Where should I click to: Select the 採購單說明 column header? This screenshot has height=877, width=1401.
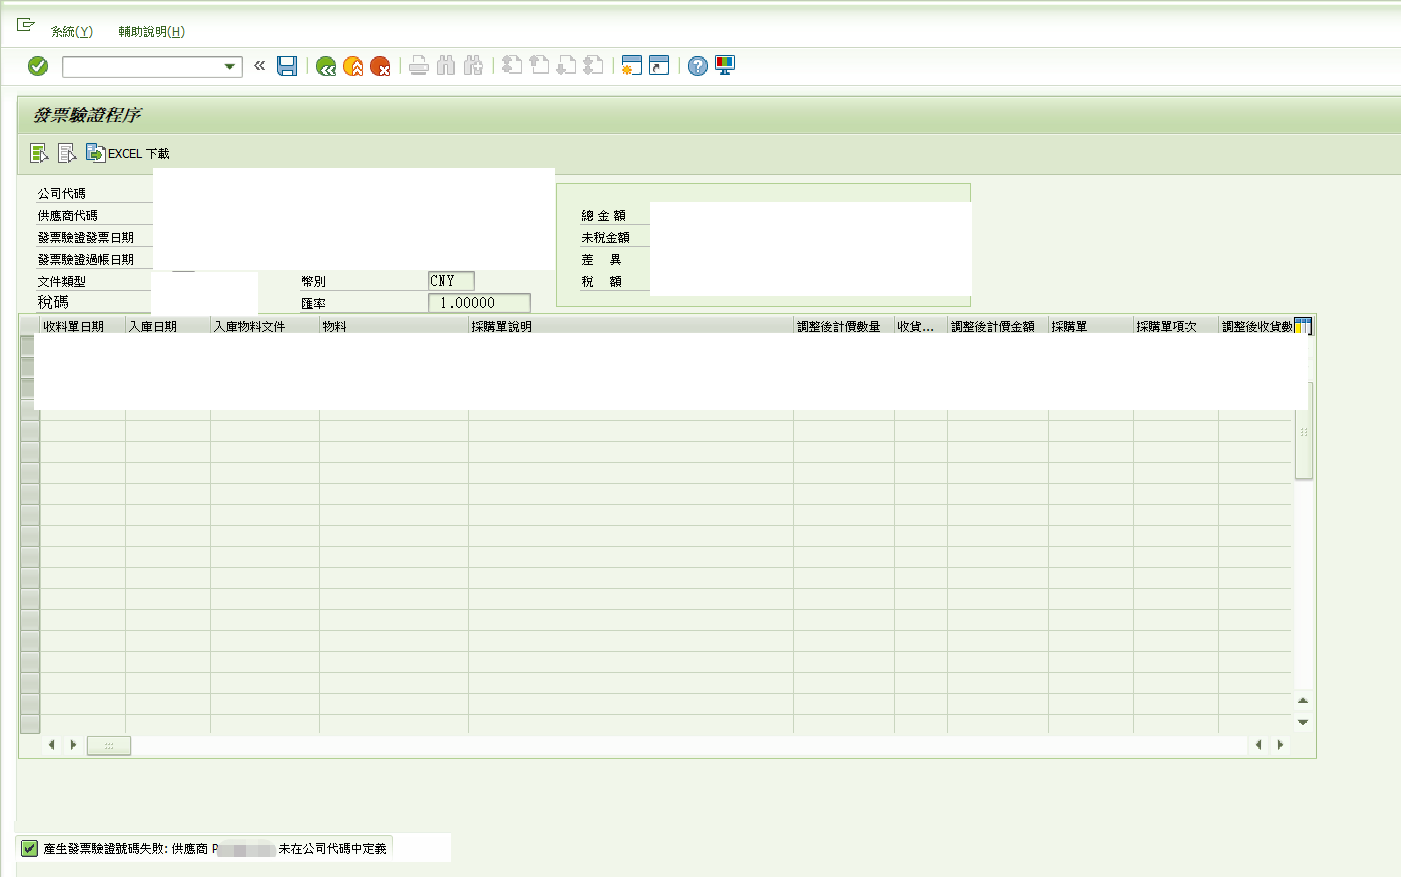(x=631, y=326)
